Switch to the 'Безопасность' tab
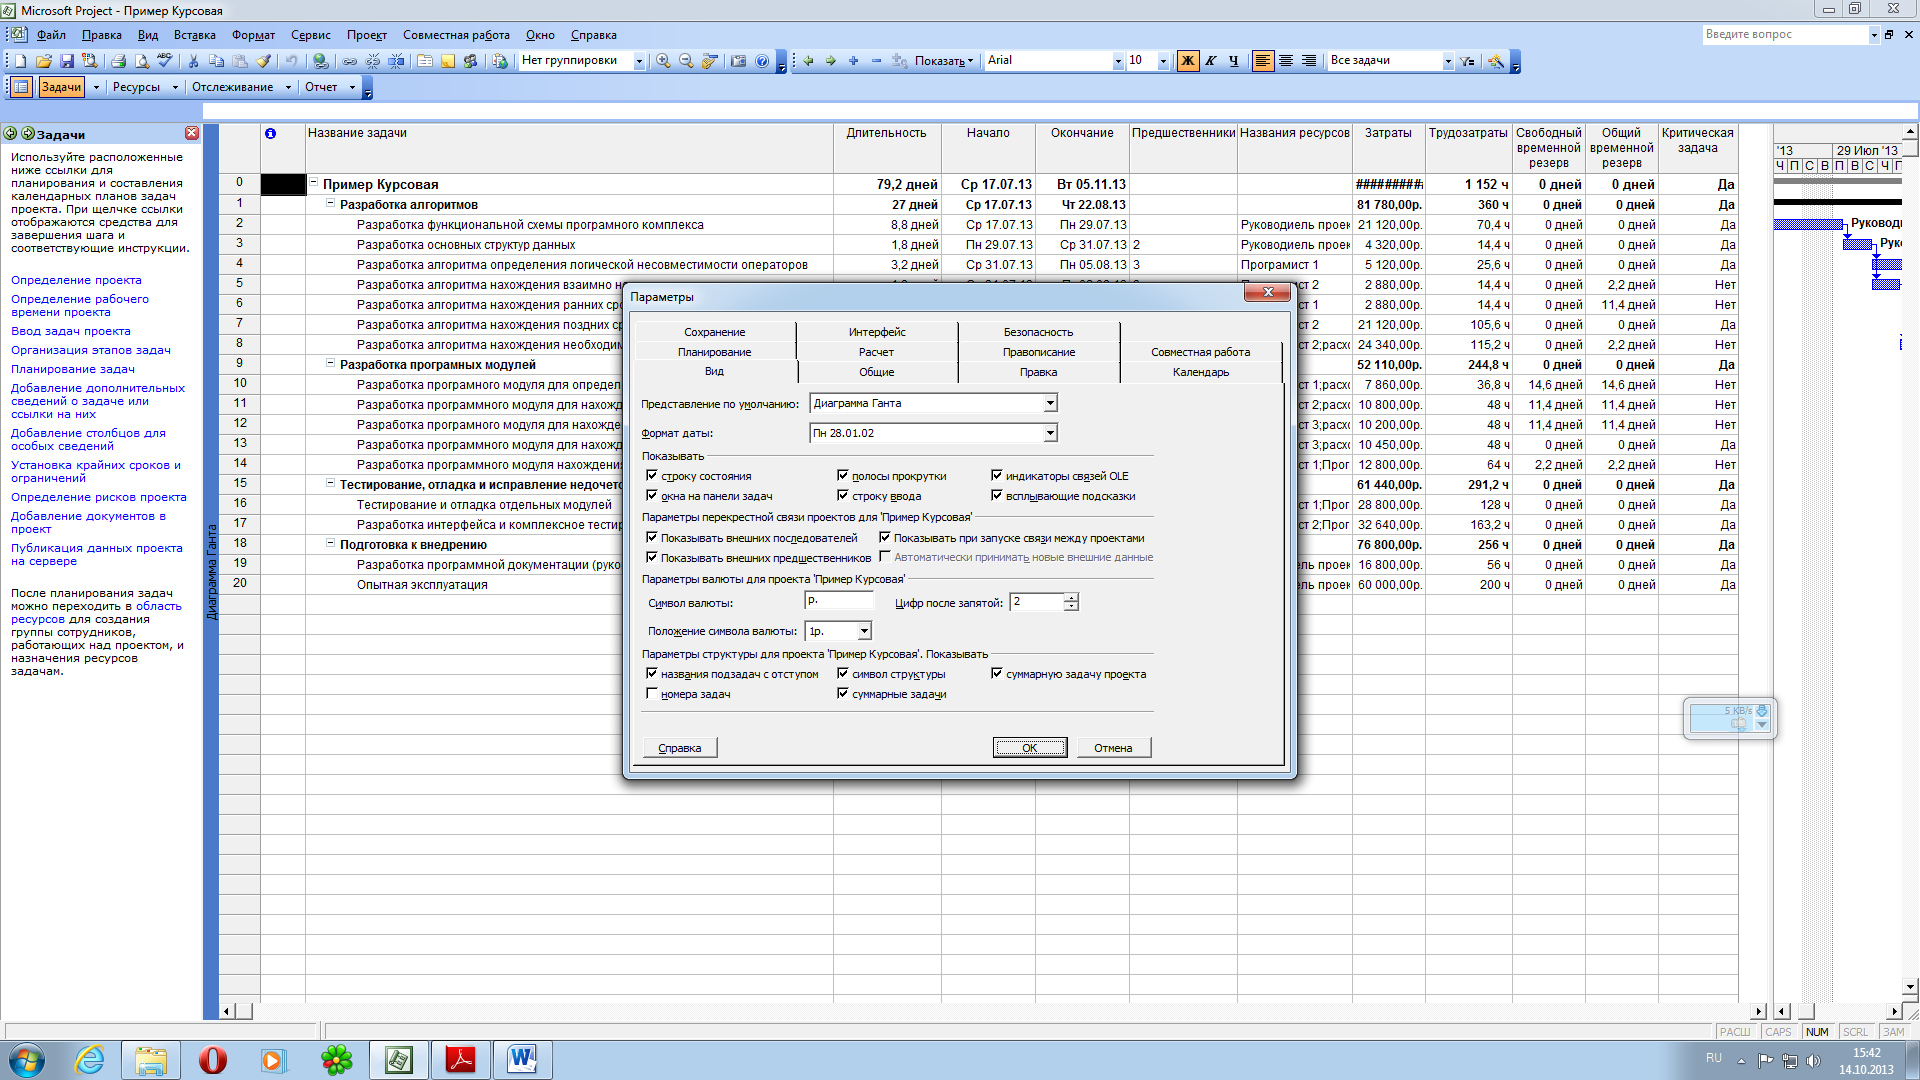Image resolution: width=1920 pixels, height=1080 pixels. point(1038,332)
